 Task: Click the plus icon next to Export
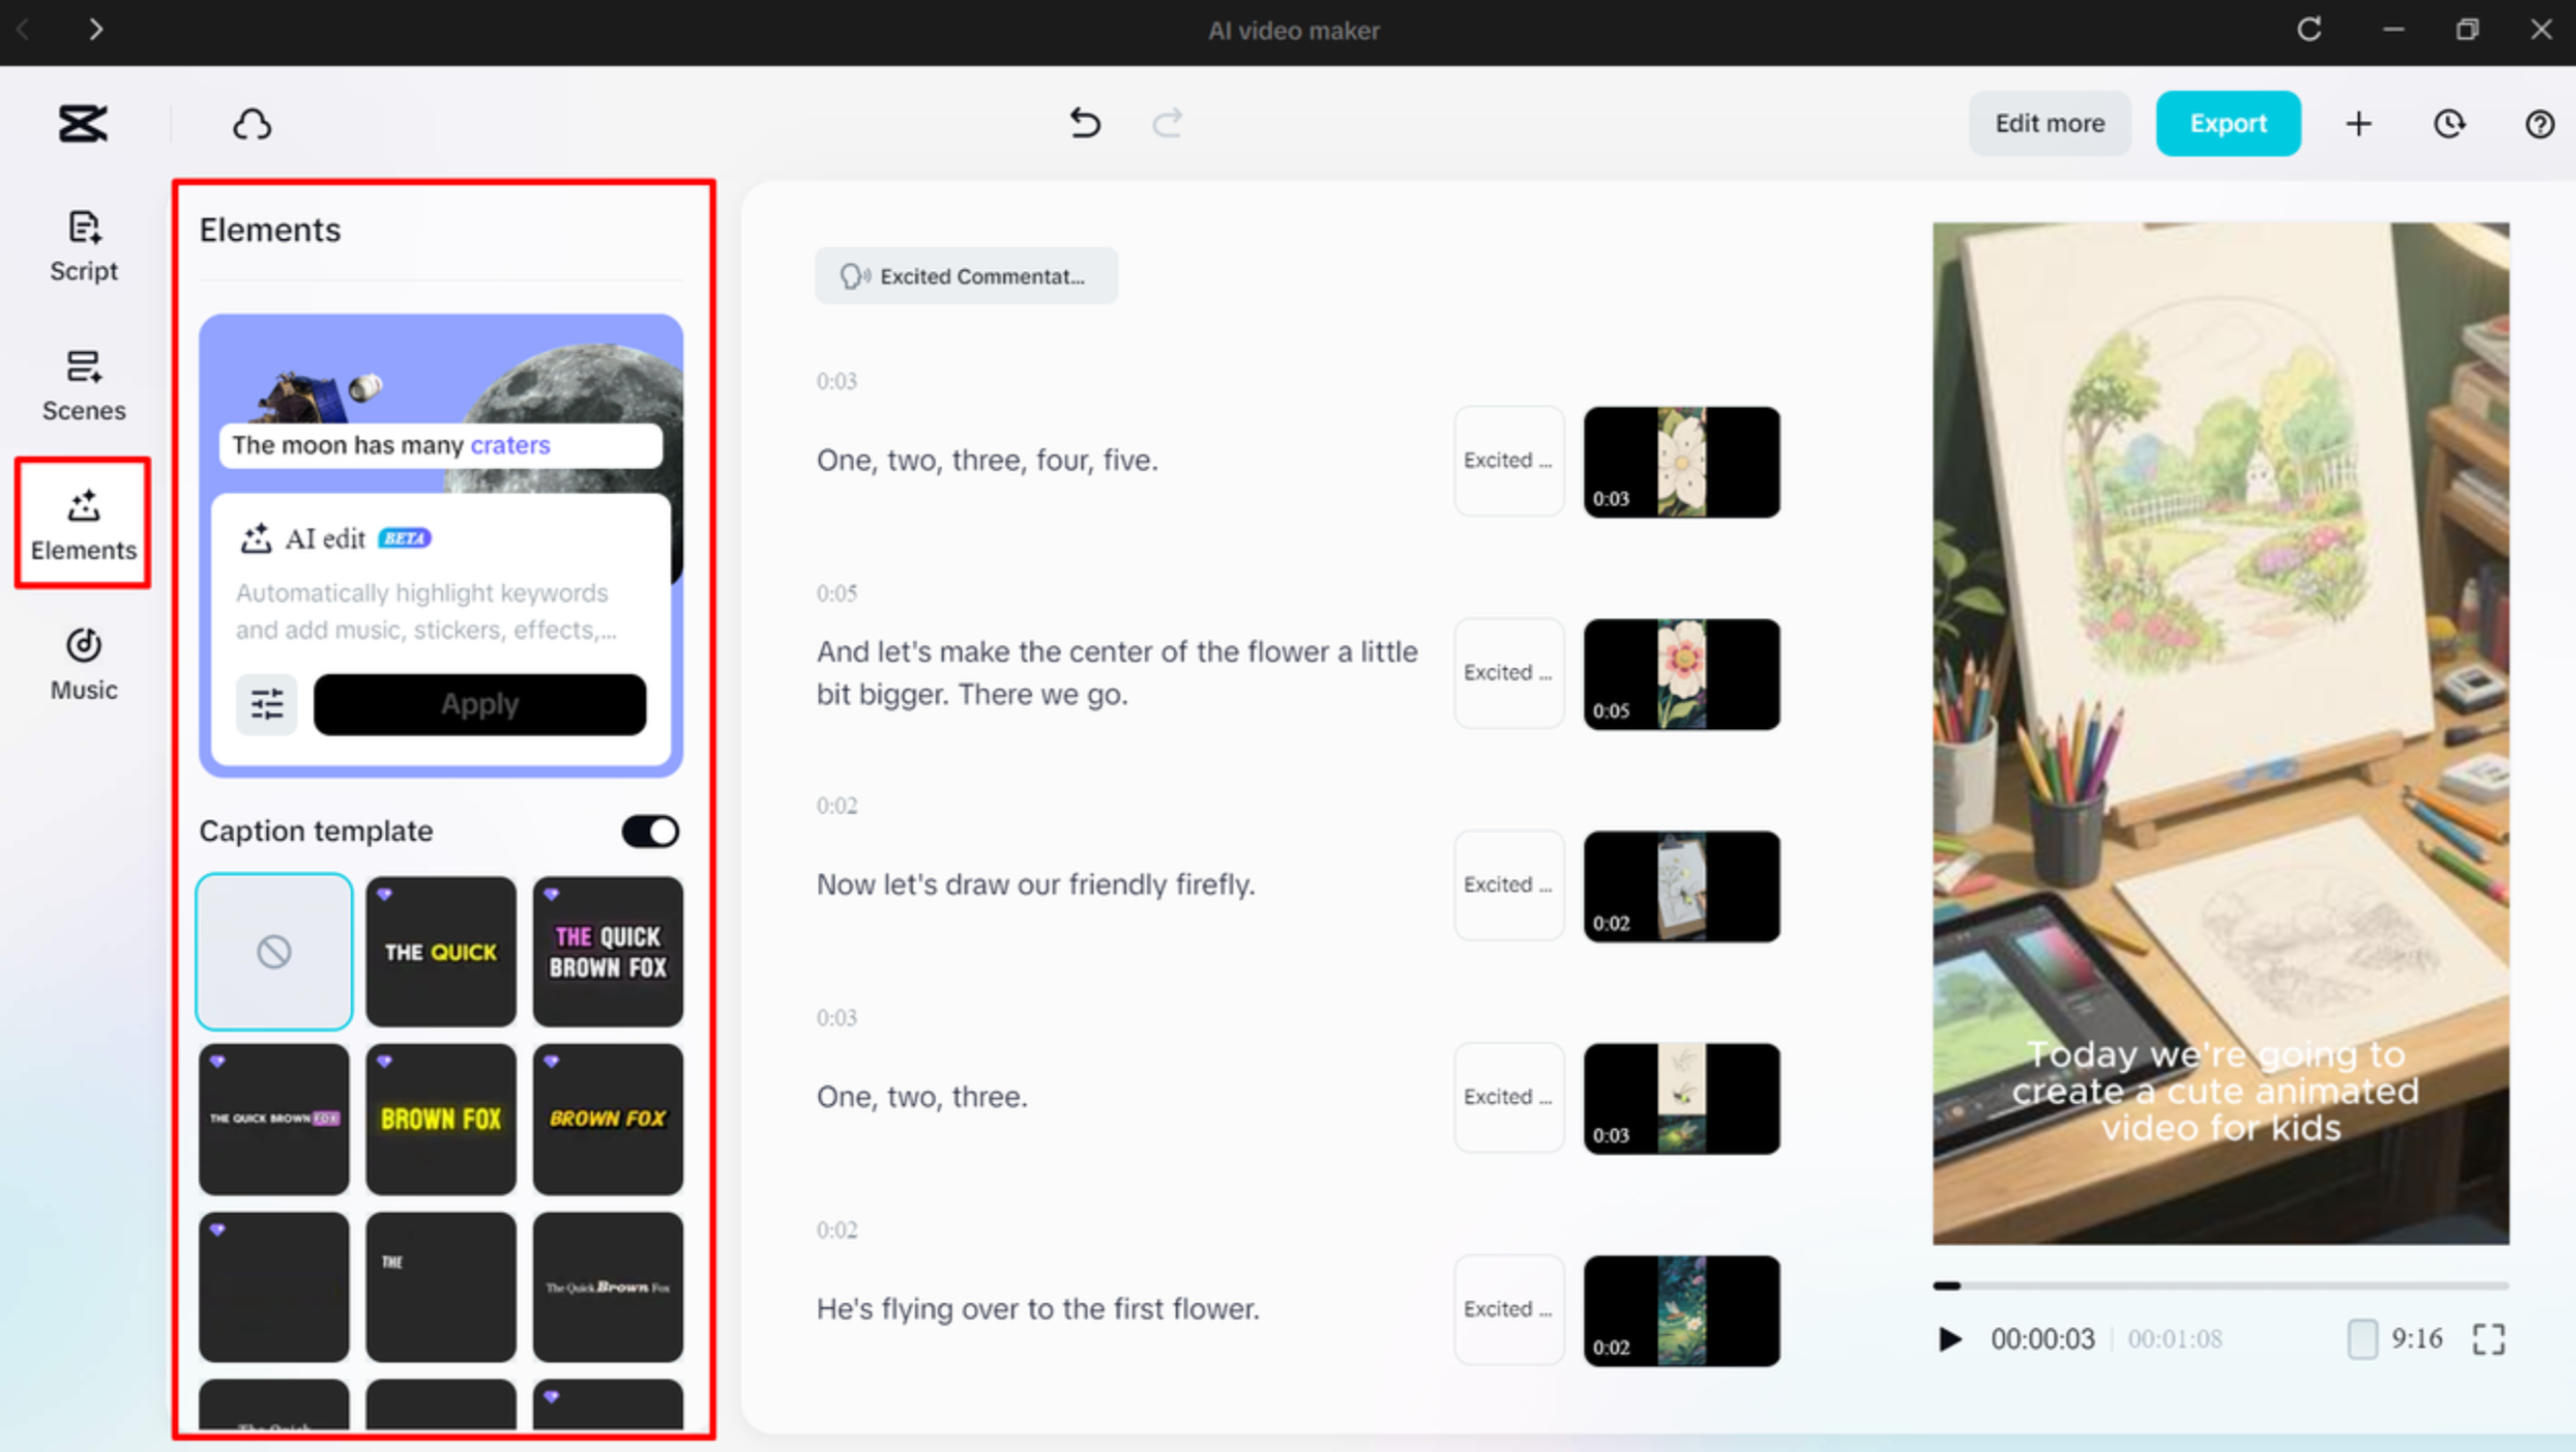point(2359,124)
